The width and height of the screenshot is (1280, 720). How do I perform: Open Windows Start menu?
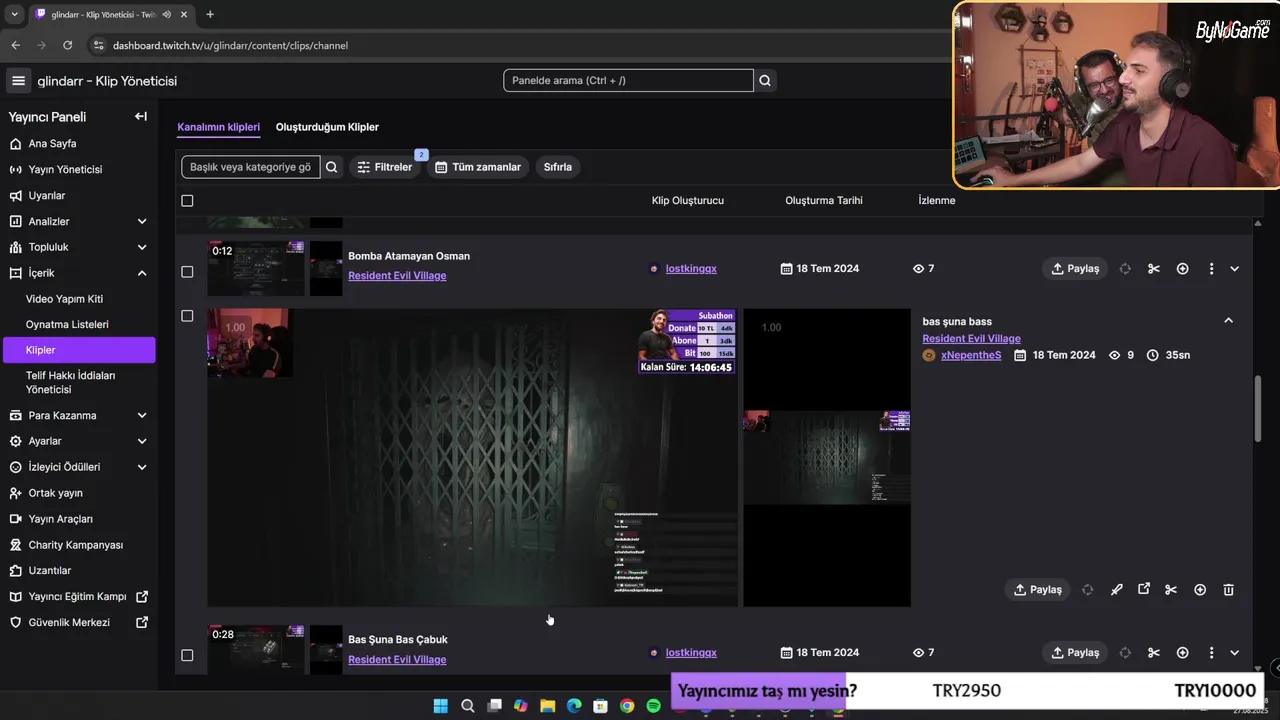tap(440, 706)
